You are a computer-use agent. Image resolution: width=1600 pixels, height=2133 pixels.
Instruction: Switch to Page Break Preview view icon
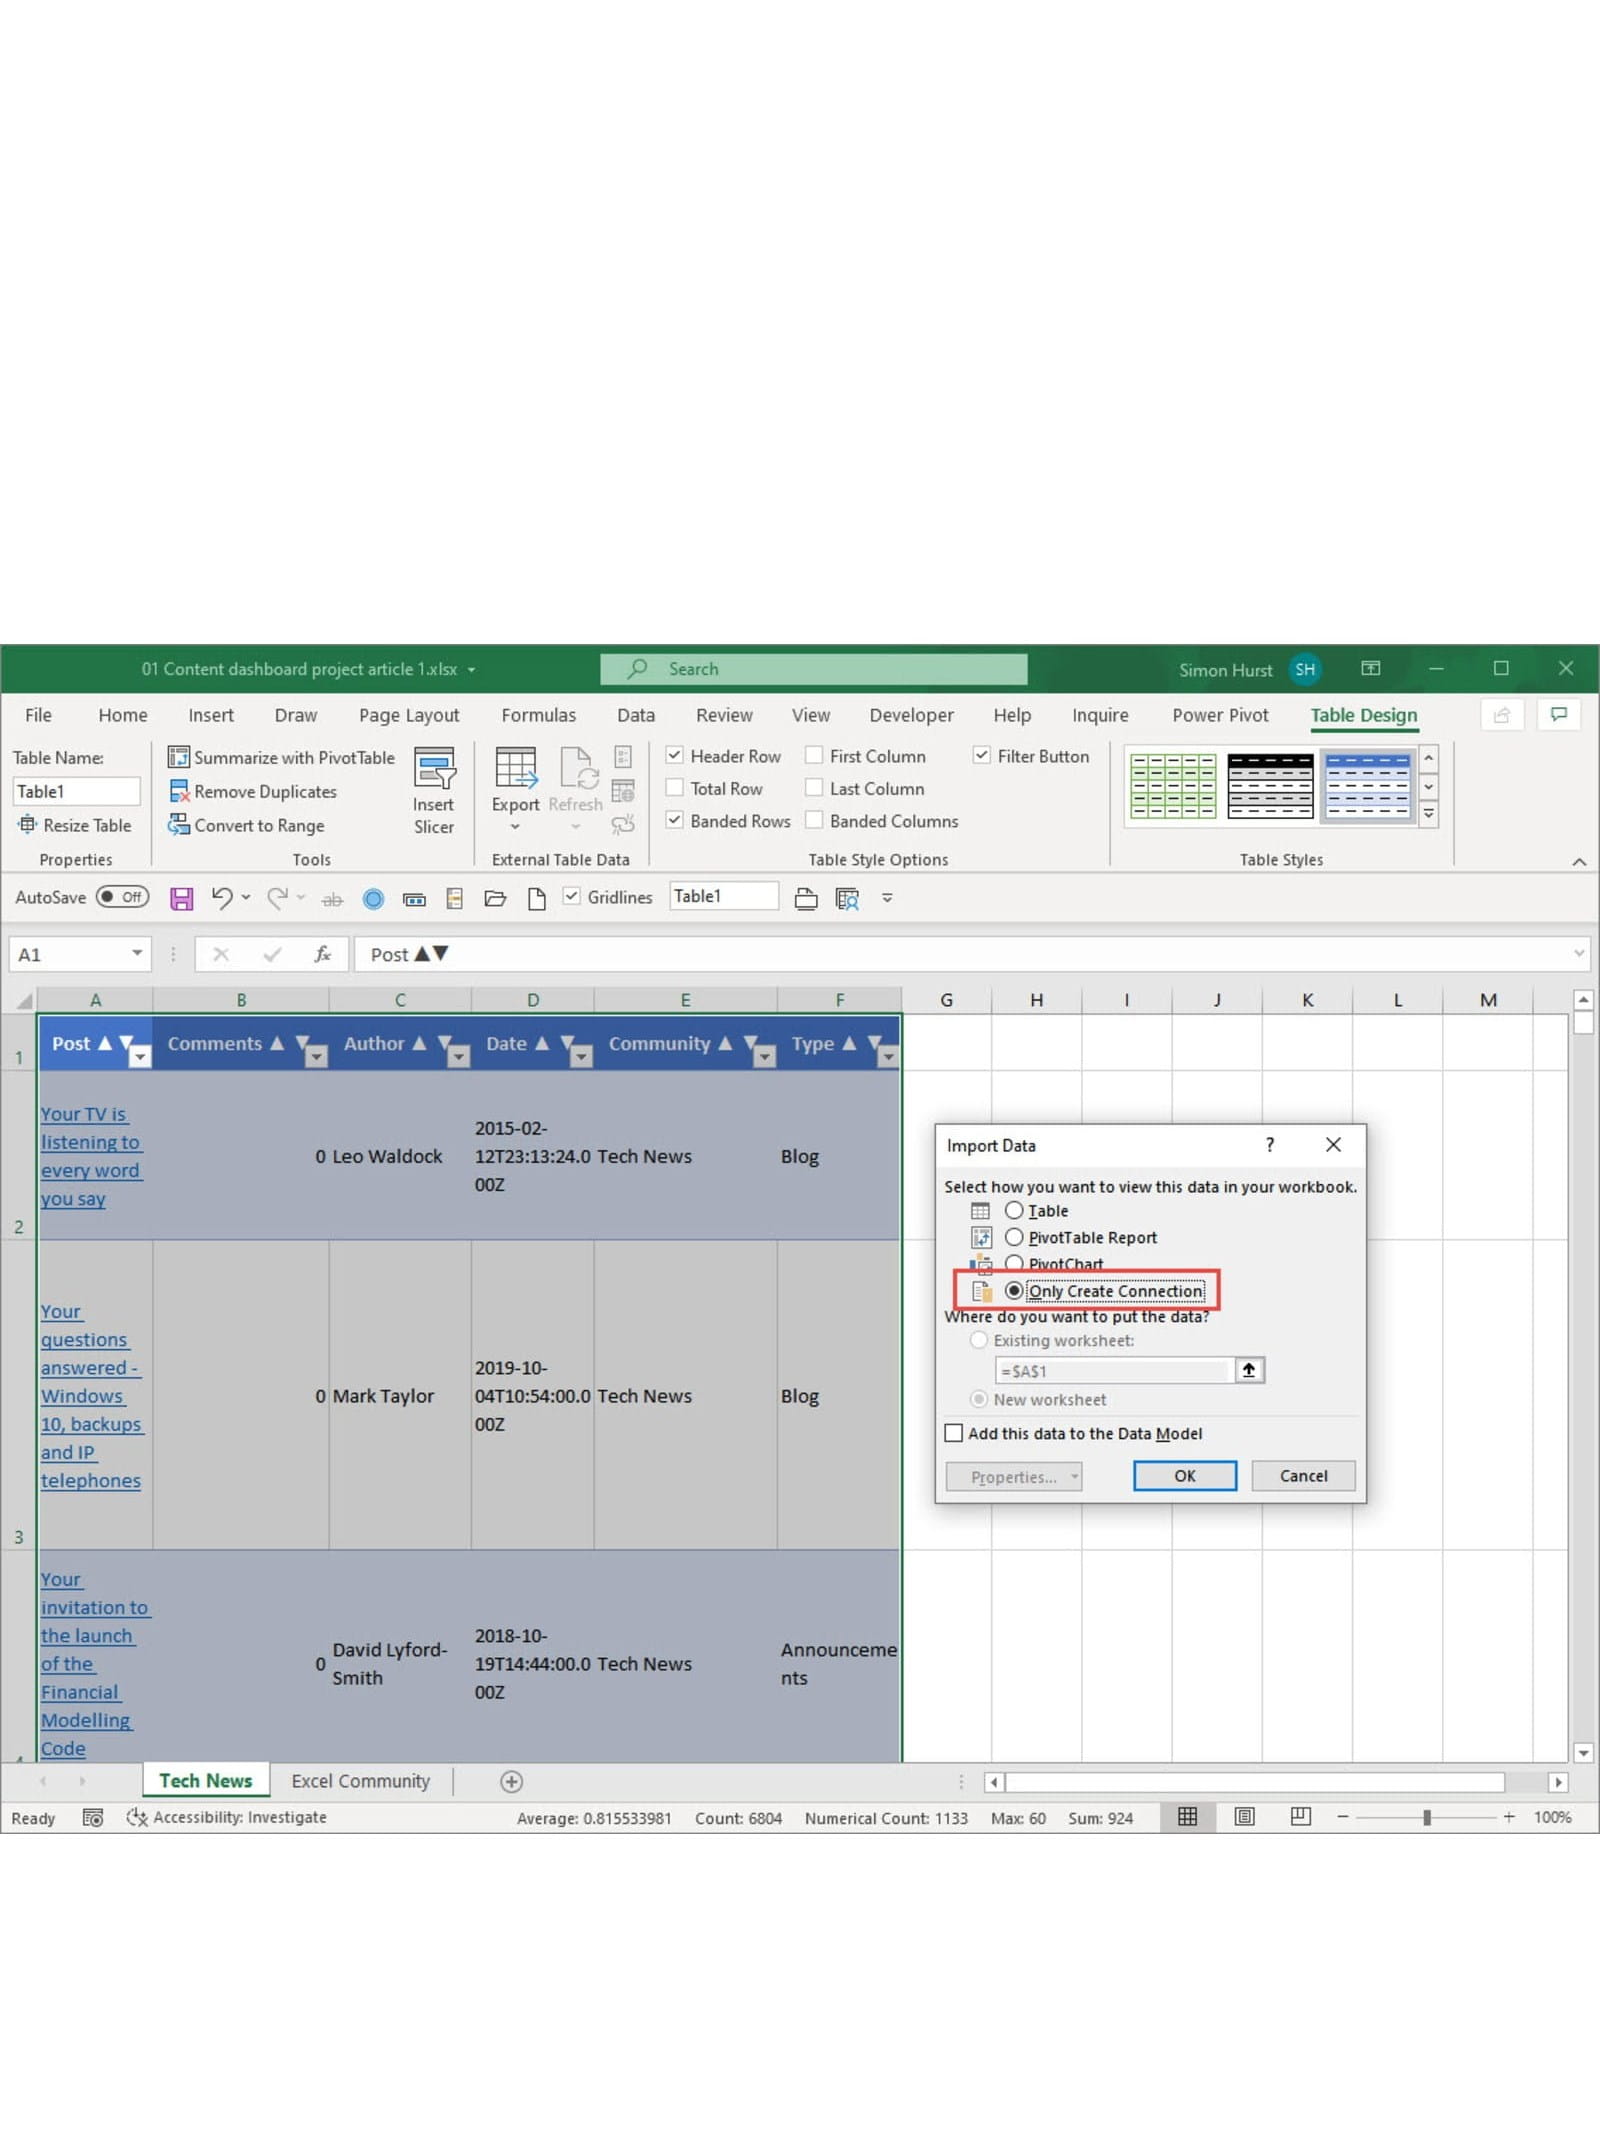tap(1300, 1817)
